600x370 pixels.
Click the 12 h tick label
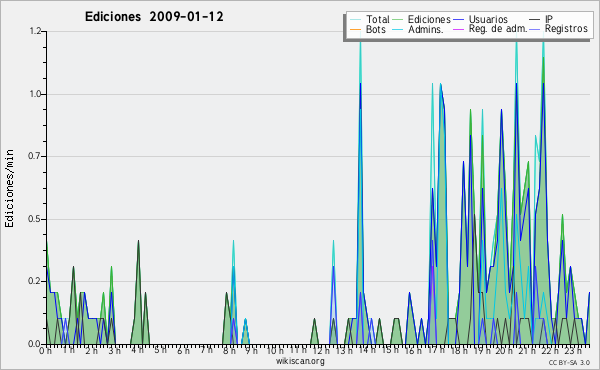coord(321,350)
